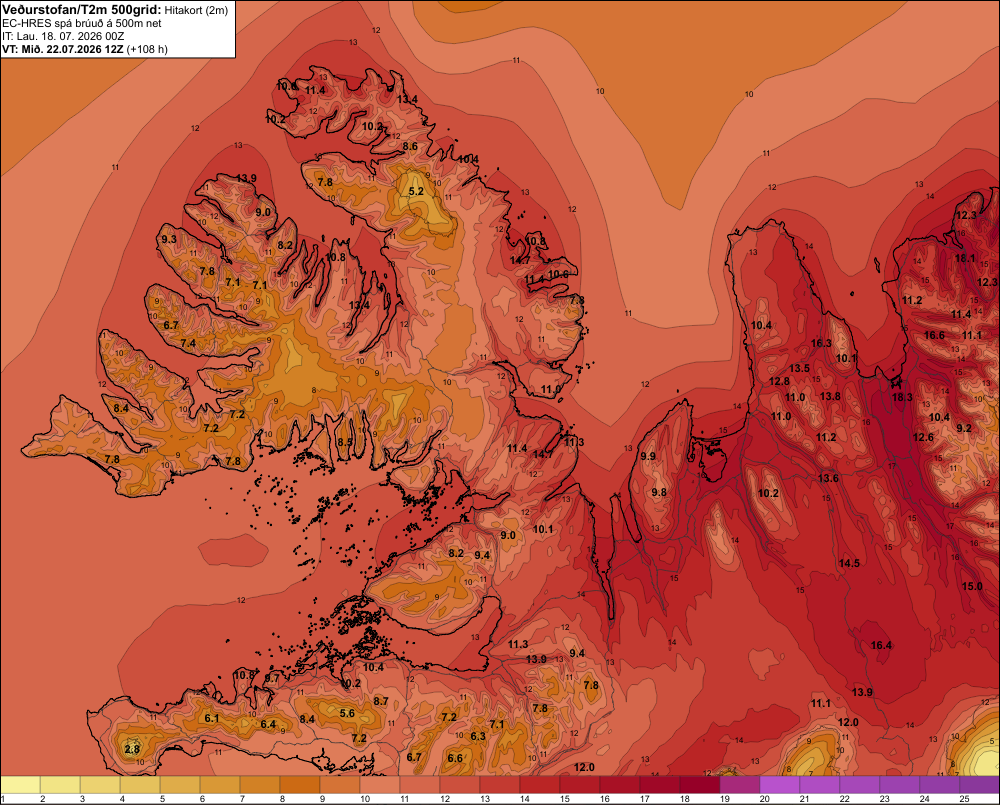
Task: Click the '2.8' temperature value on the map
Action: point(132,749)
